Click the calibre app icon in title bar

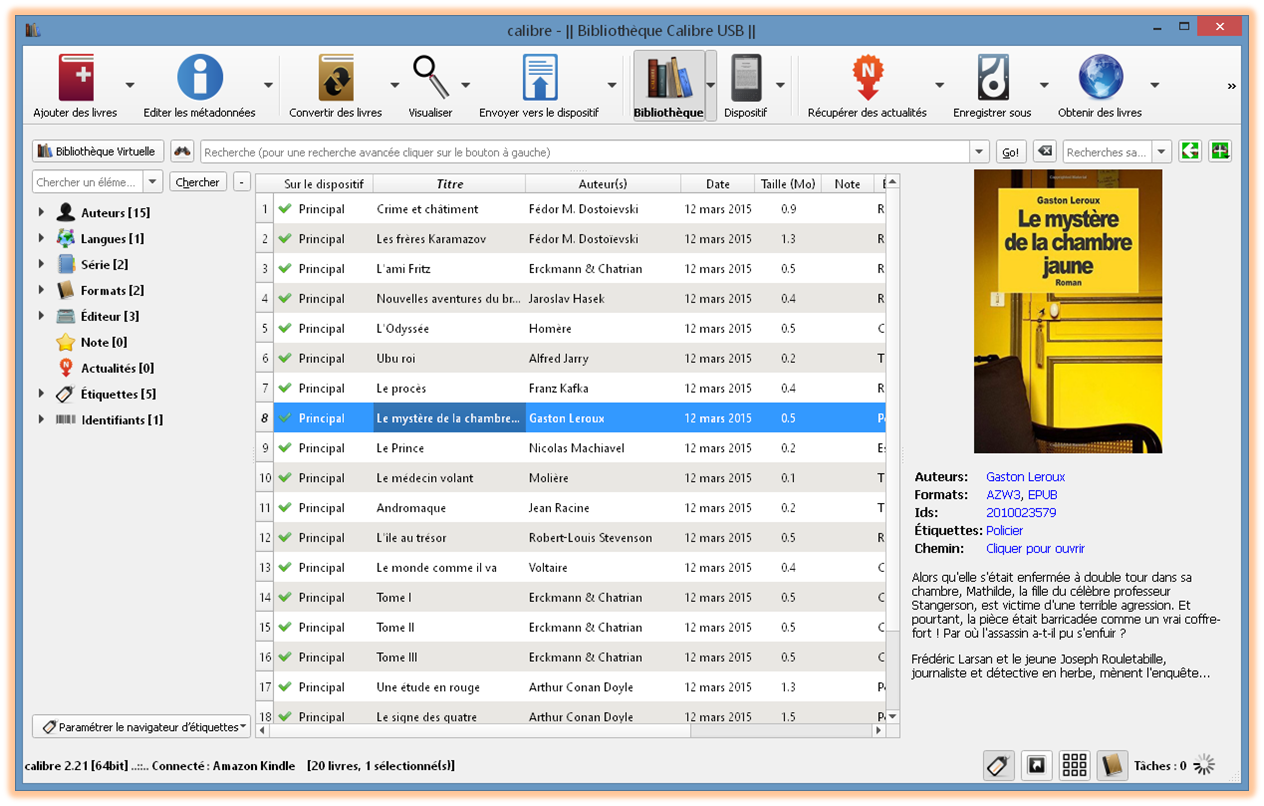click(33, 29)
